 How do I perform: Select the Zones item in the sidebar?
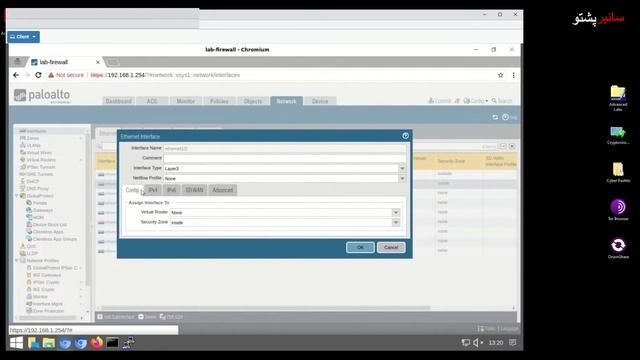pyautogui.click(x=33, y=138)
